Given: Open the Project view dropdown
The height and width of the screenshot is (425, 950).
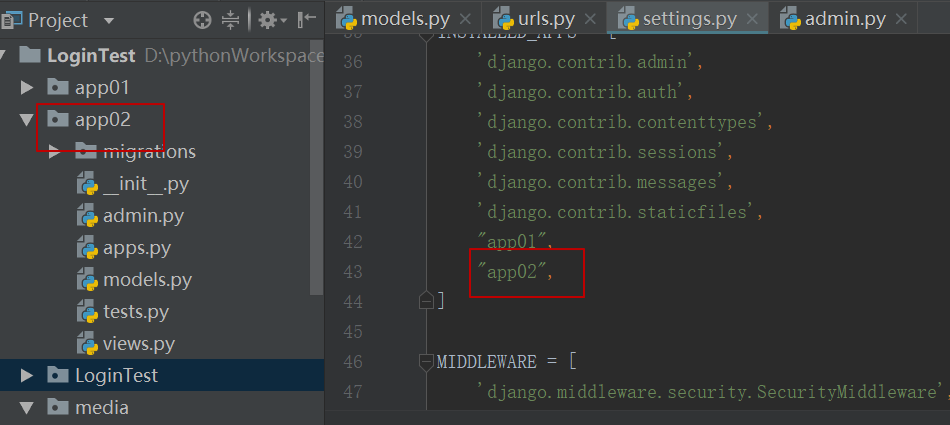Looking at the screenshot, I should pos(108,20).
